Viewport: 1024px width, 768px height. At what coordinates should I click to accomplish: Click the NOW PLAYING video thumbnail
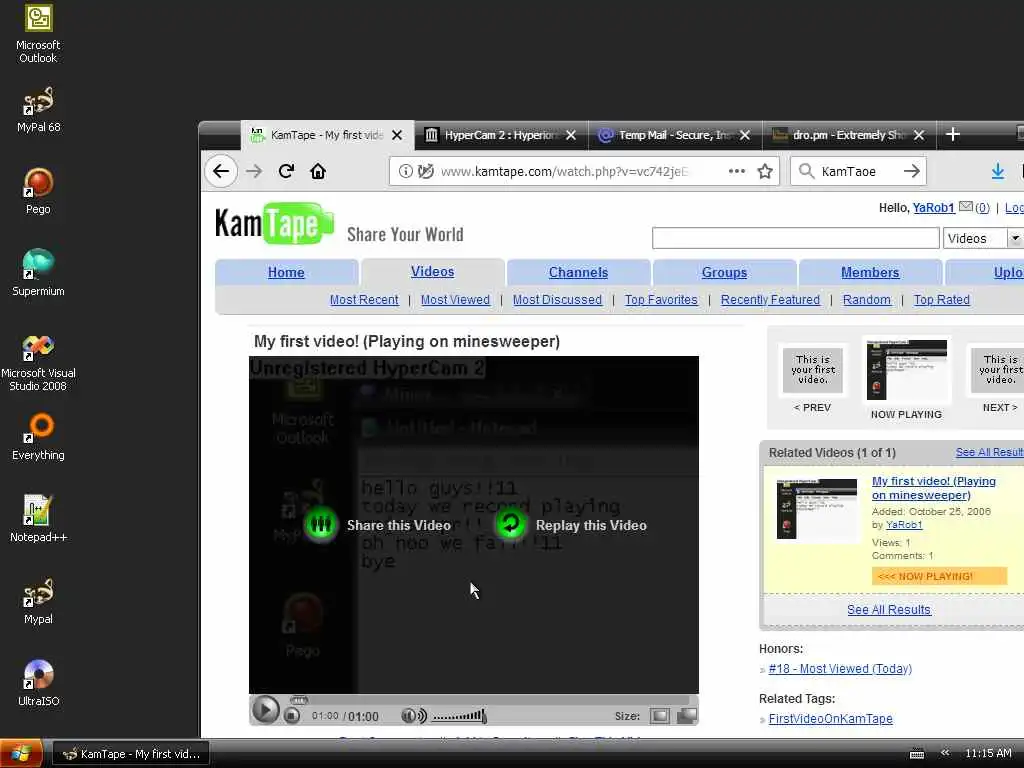(906, 370)
